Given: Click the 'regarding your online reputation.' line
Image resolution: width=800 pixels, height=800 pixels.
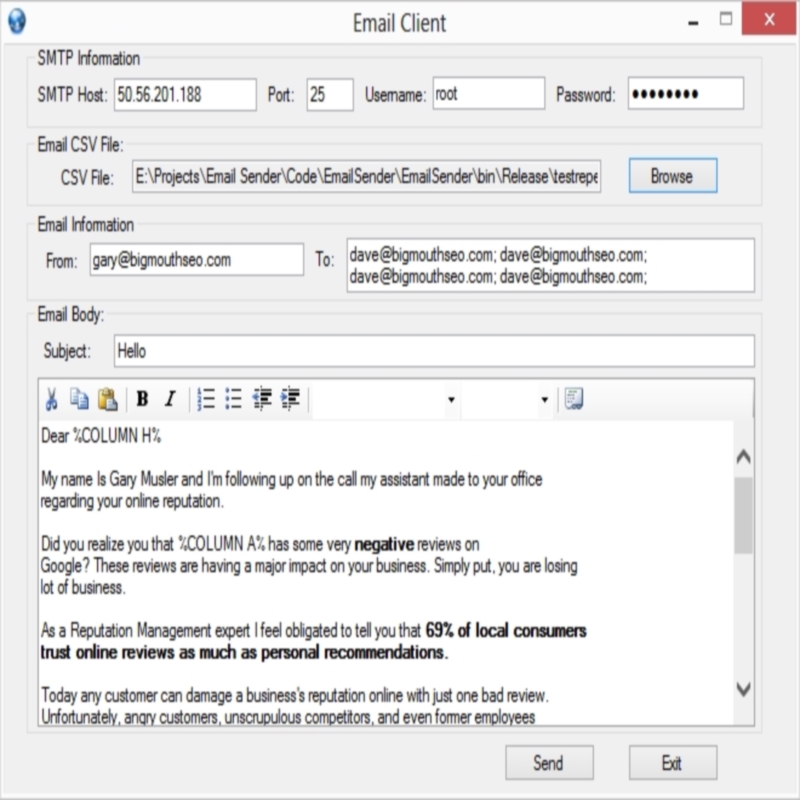Looking at the screenshot, I should click(132, 501).
